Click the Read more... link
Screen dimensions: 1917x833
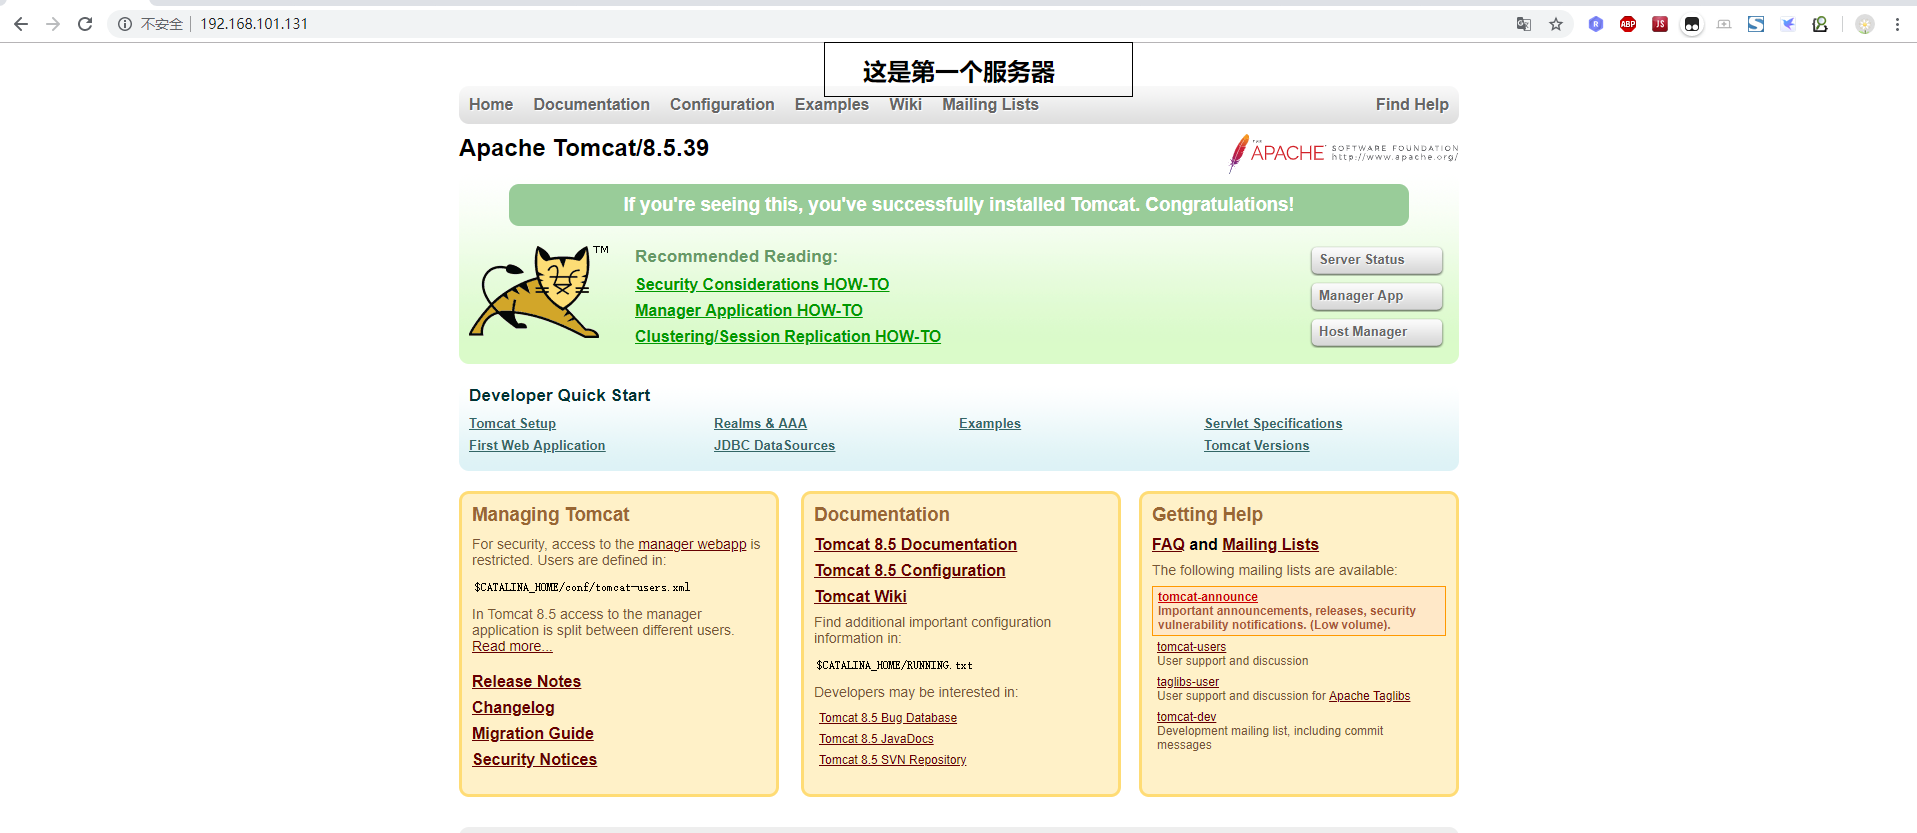tap(512, 646)
